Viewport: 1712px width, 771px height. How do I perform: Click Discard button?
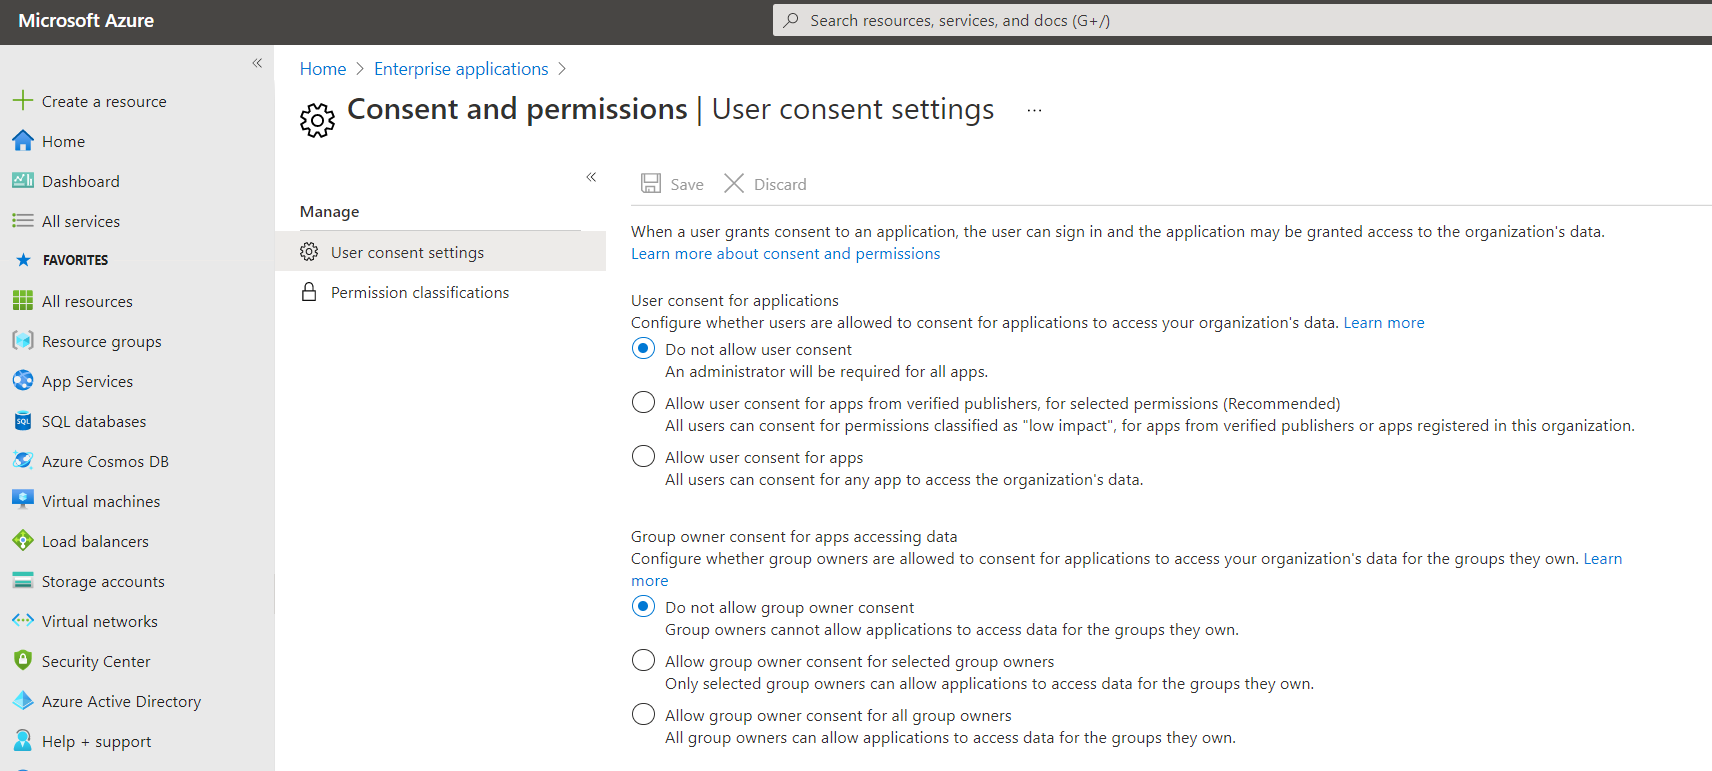coord(766,184)
